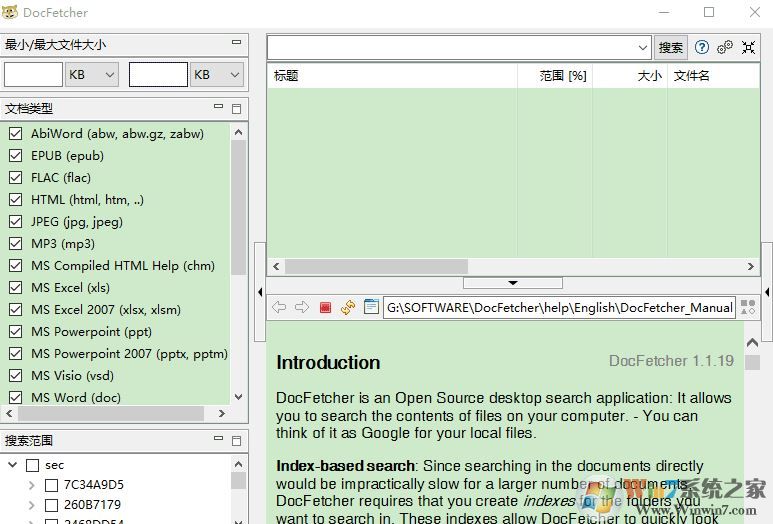The width and height of the screenshot is (773, 524).
Task: Check the 260B7179 folder checkbox
Action: pyautogui.click(x=51, y=505)
